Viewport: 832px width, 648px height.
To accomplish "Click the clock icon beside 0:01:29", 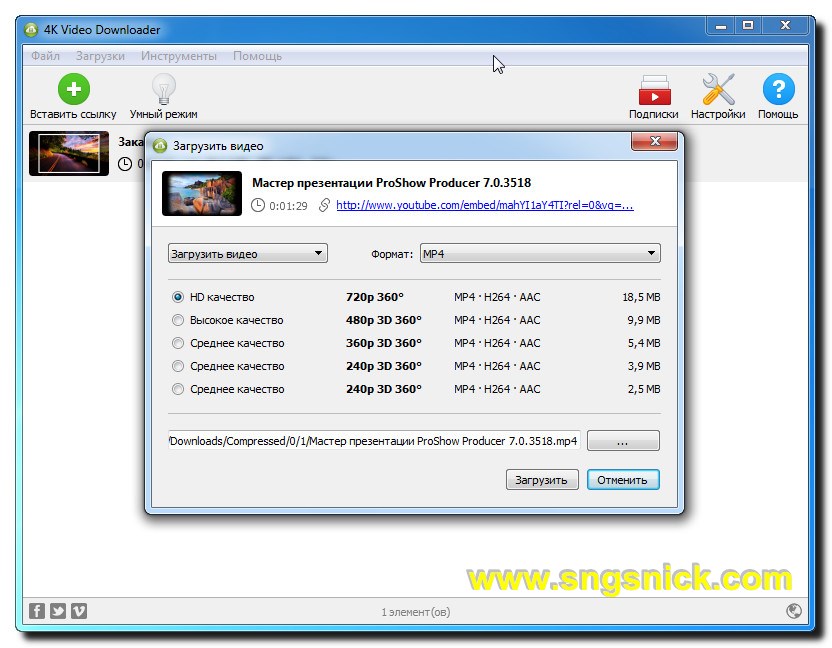I will pos(258,205).
